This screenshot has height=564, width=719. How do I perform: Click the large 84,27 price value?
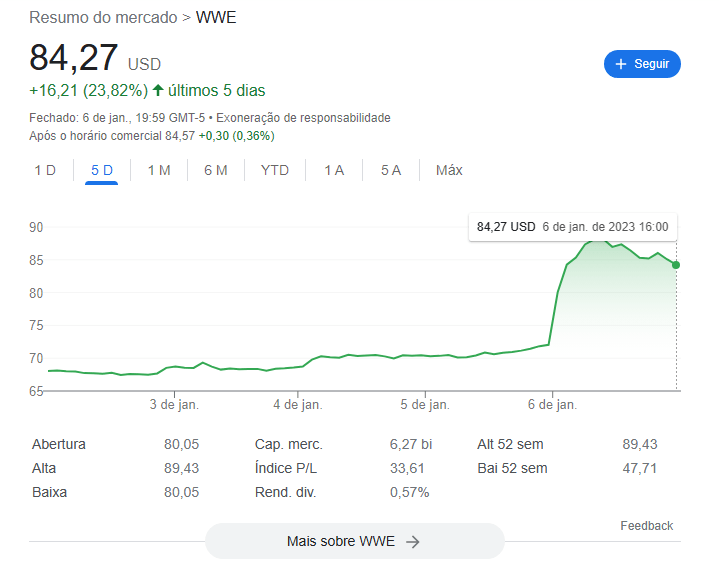[x=74, y=58]
